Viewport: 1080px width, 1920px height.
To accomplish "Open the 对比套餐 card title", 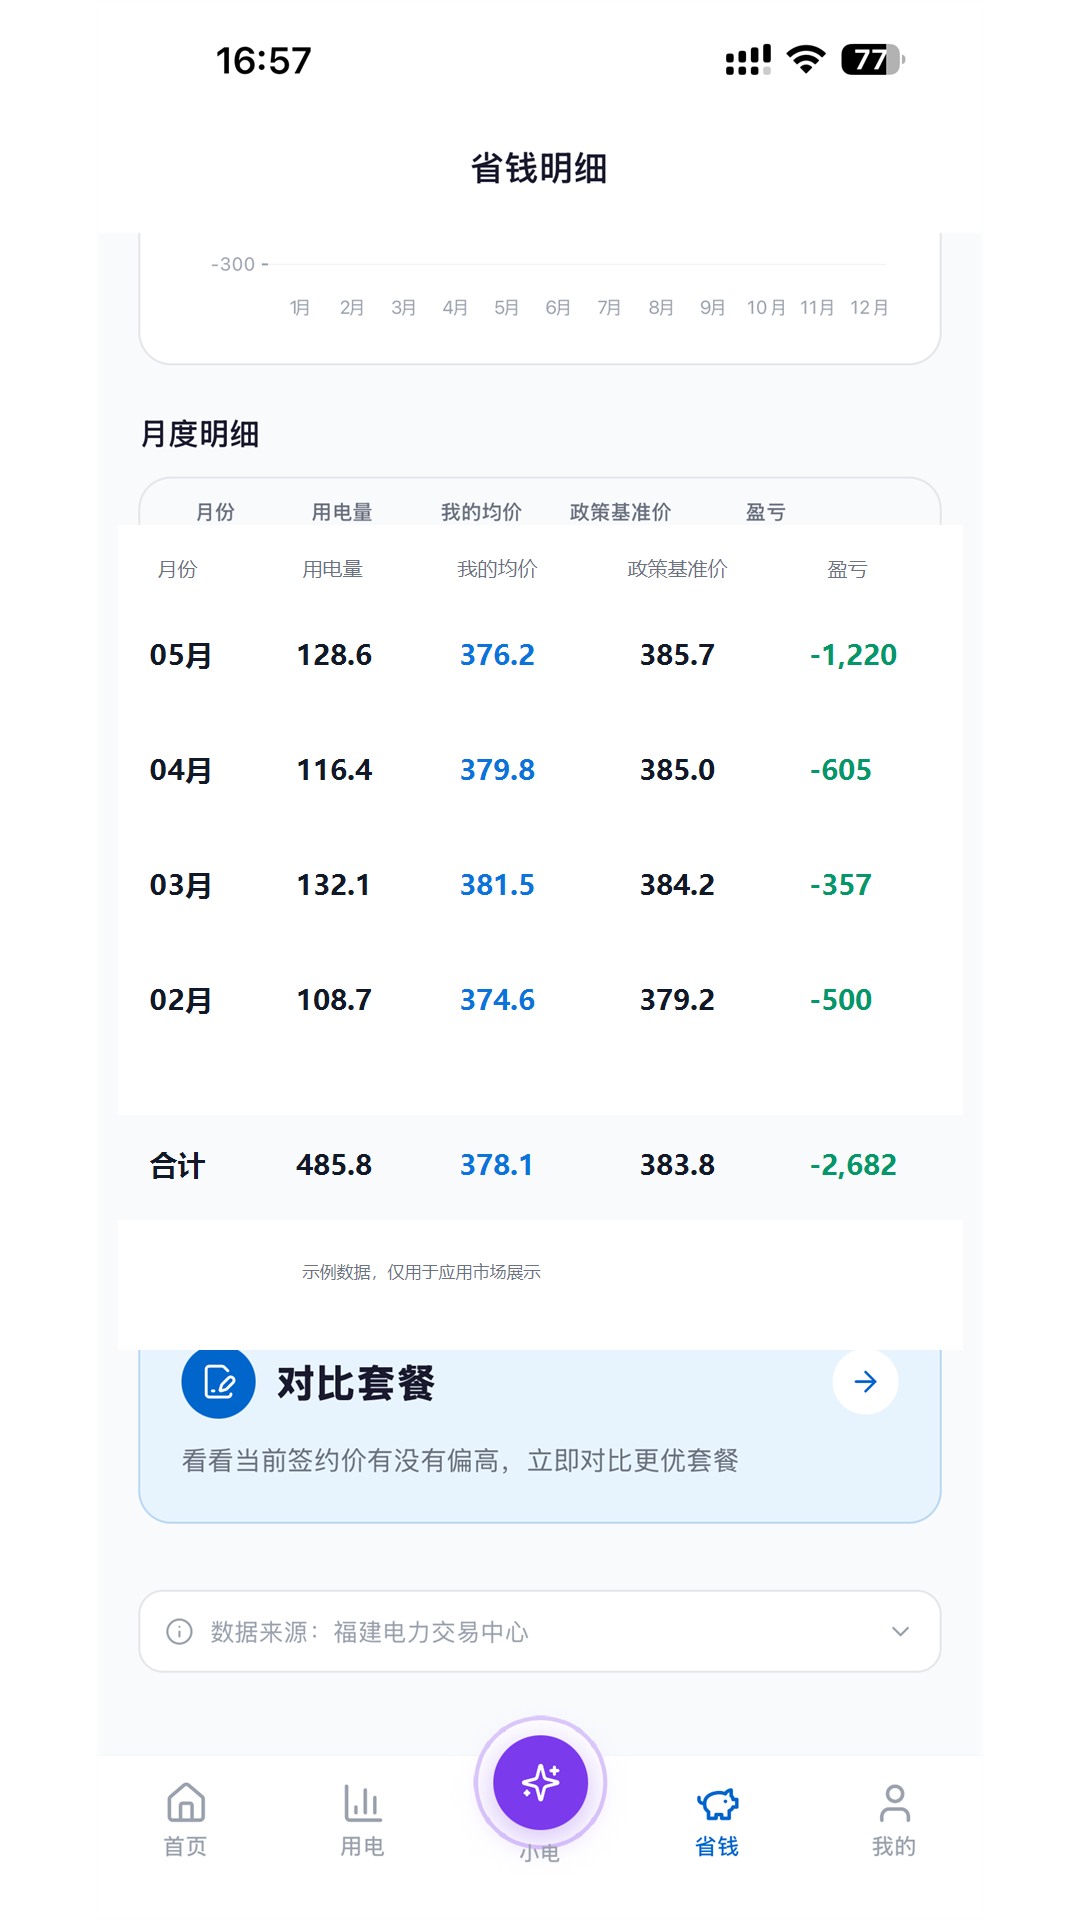I will pyautogui.click(x=355, y=1384).
